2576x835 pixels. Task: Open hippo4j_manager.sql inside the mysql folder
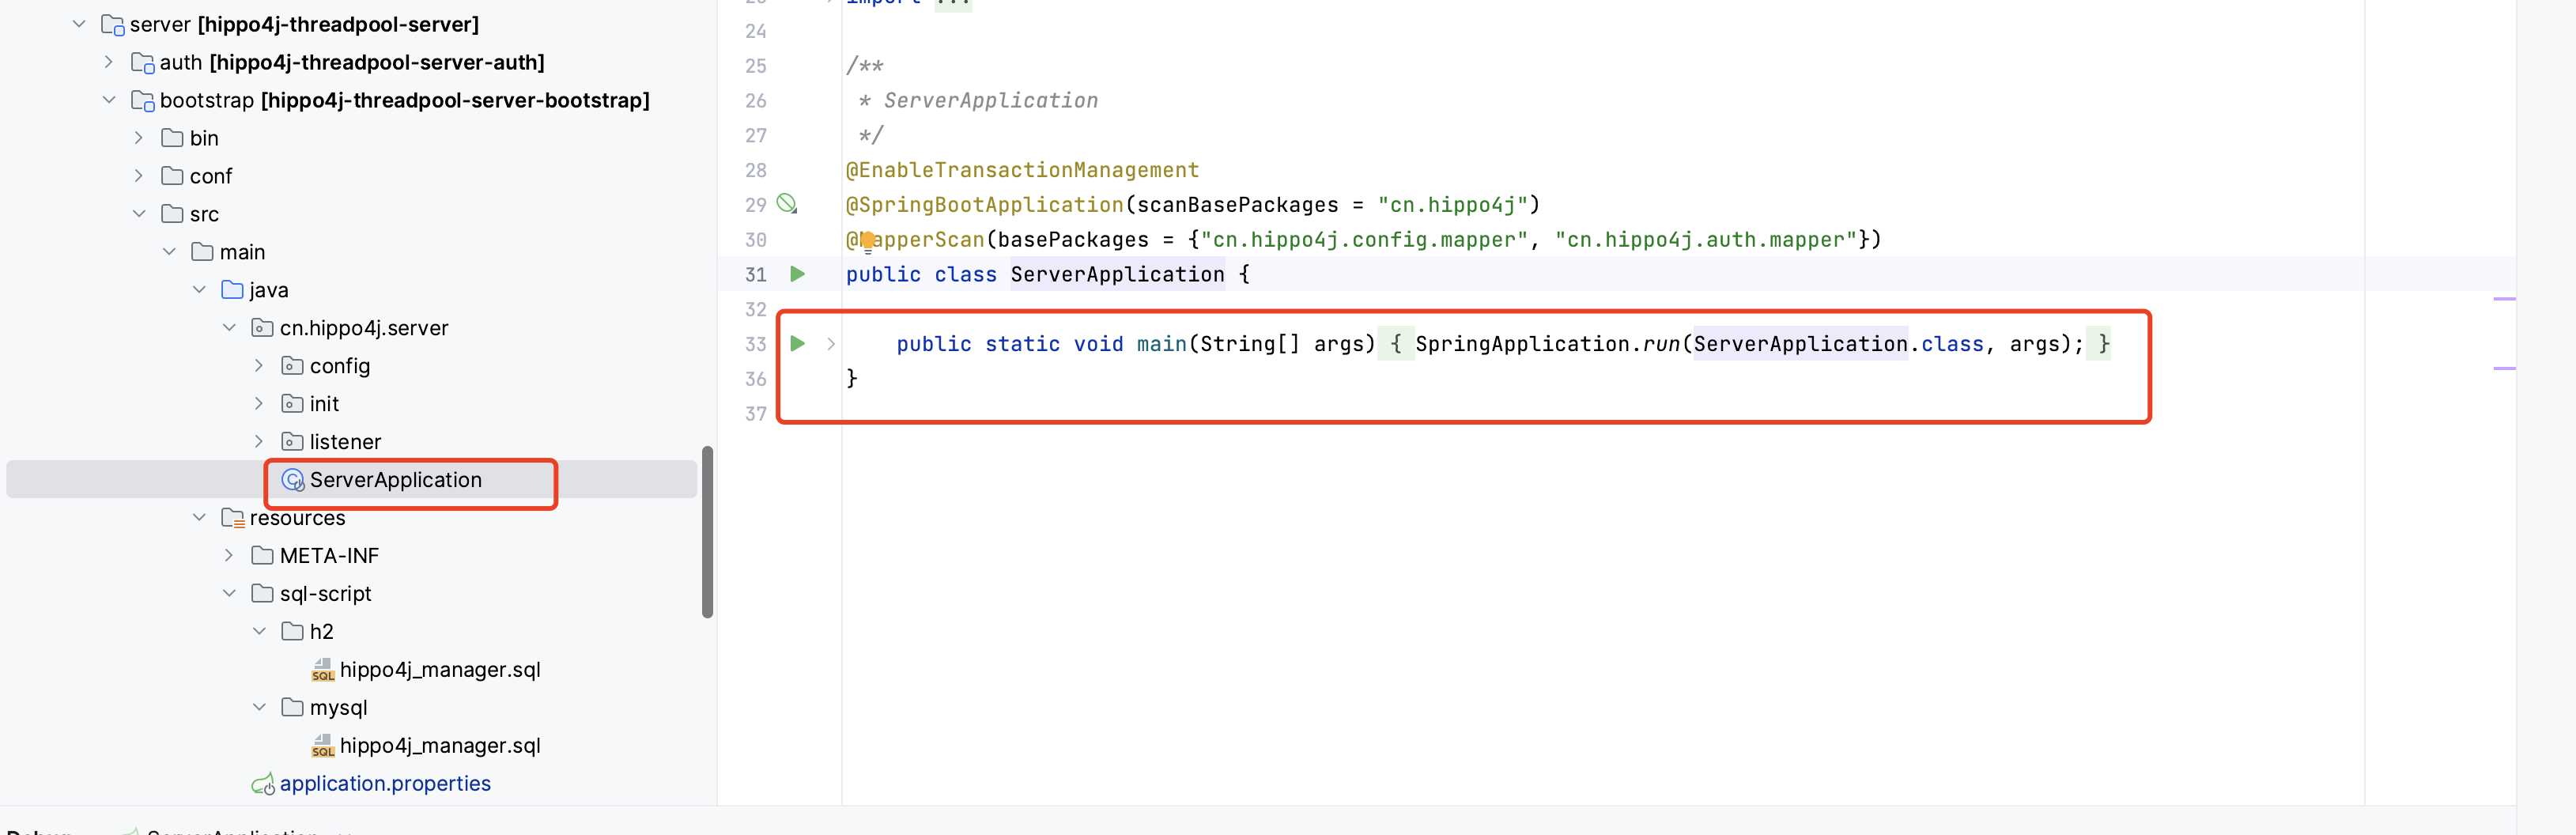point(440,745)
